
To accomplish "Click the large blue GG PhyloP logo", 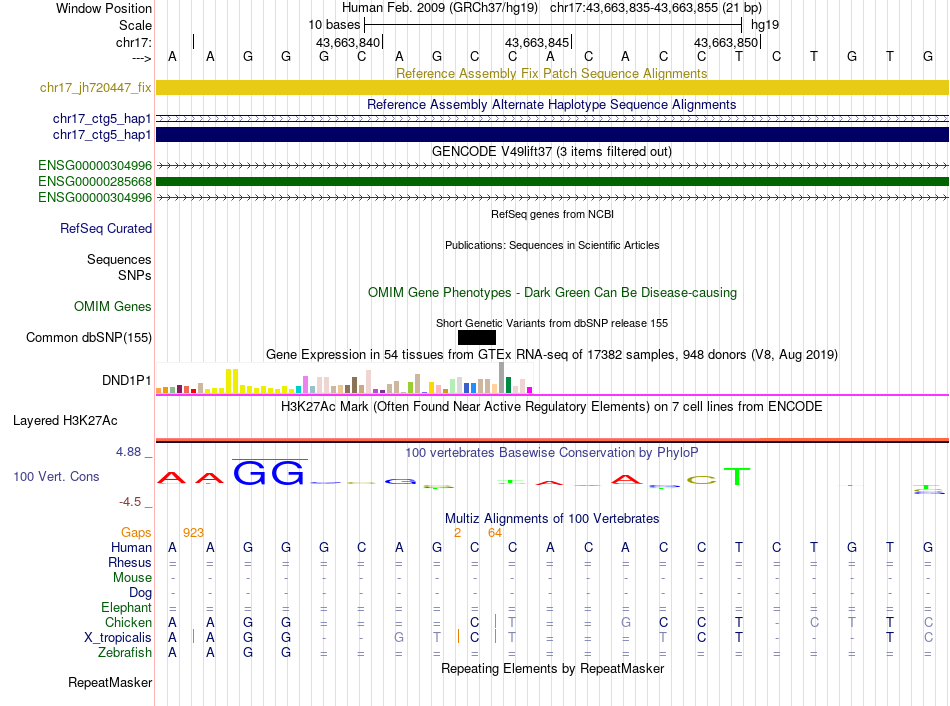I will 269,473.
